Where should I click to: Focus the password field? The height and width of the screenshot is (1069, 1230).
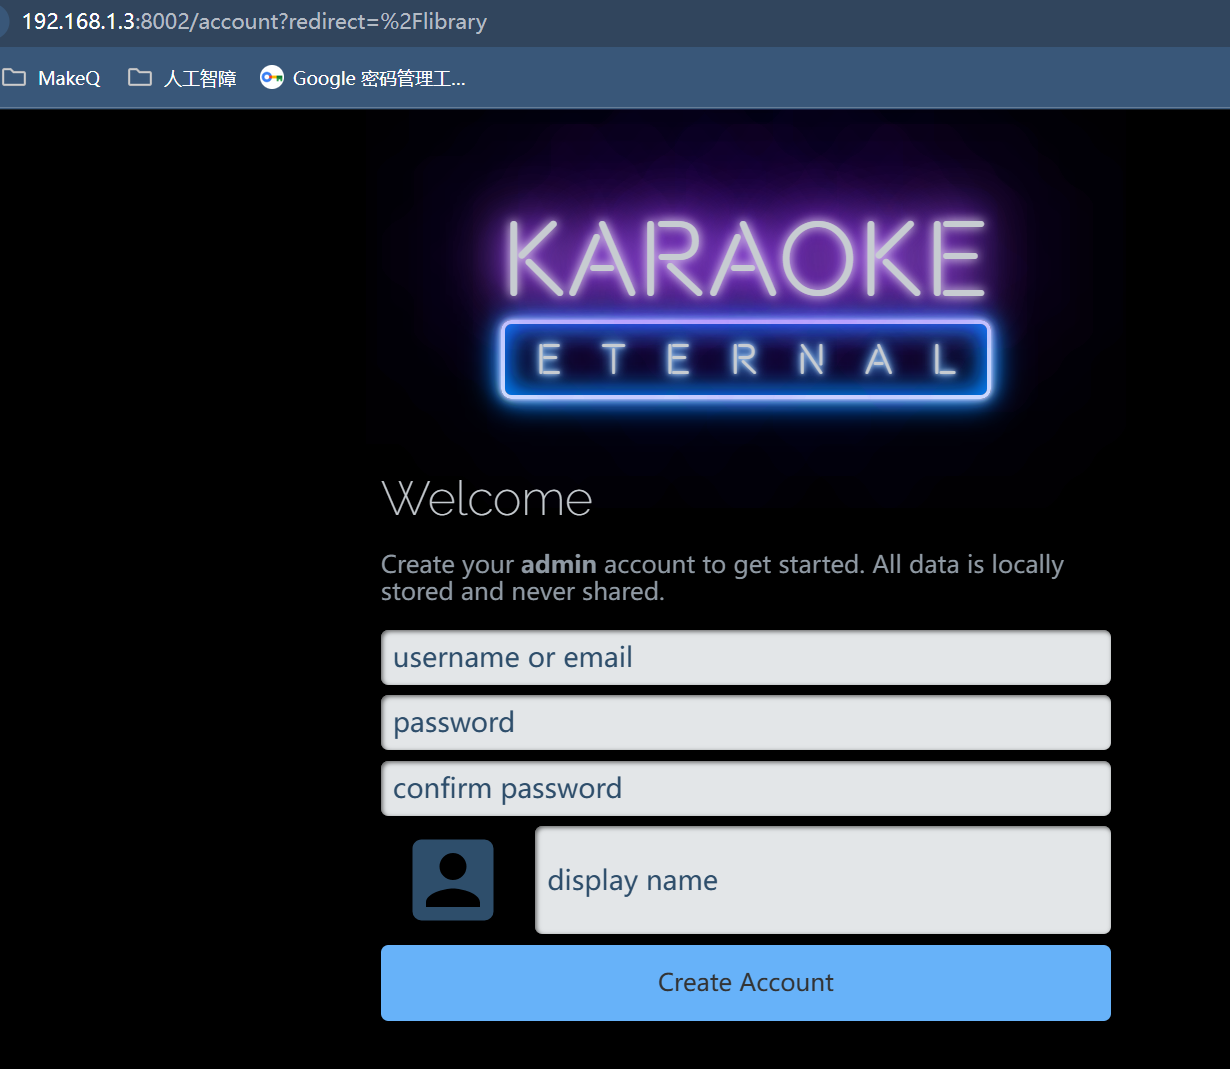pos(746,722)
